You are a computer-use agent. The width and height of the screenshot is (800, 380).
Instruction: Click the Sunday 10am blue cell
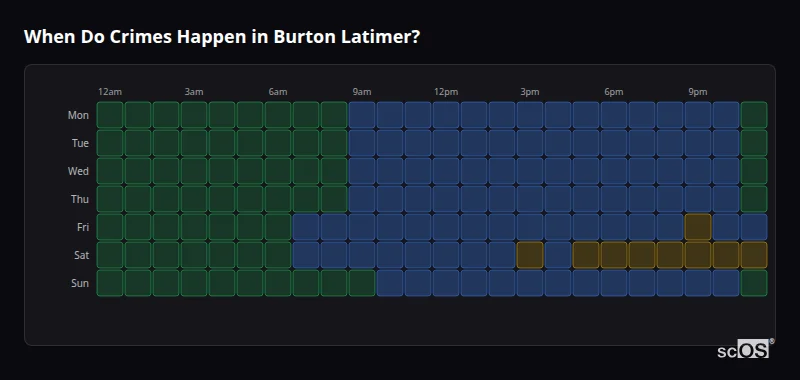(x=390, y=283)
